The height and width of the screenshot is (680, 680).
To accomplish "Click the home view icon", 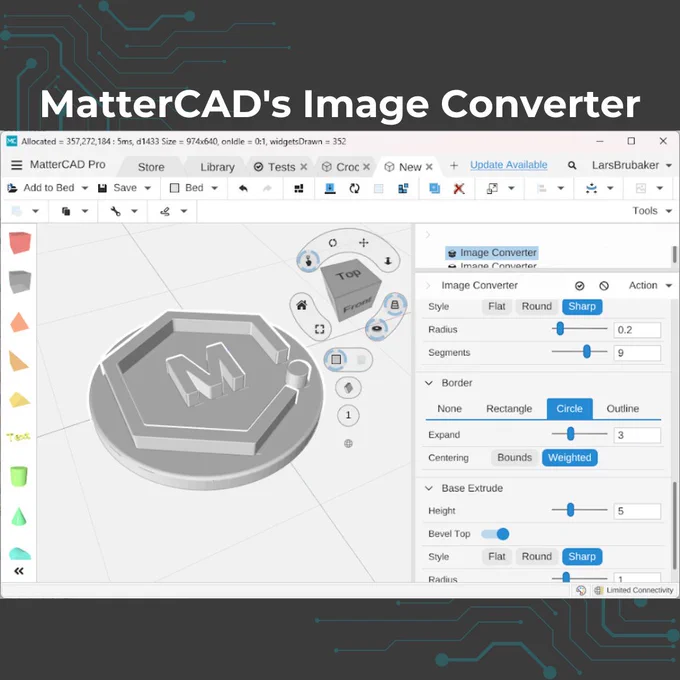I will 301,305.
